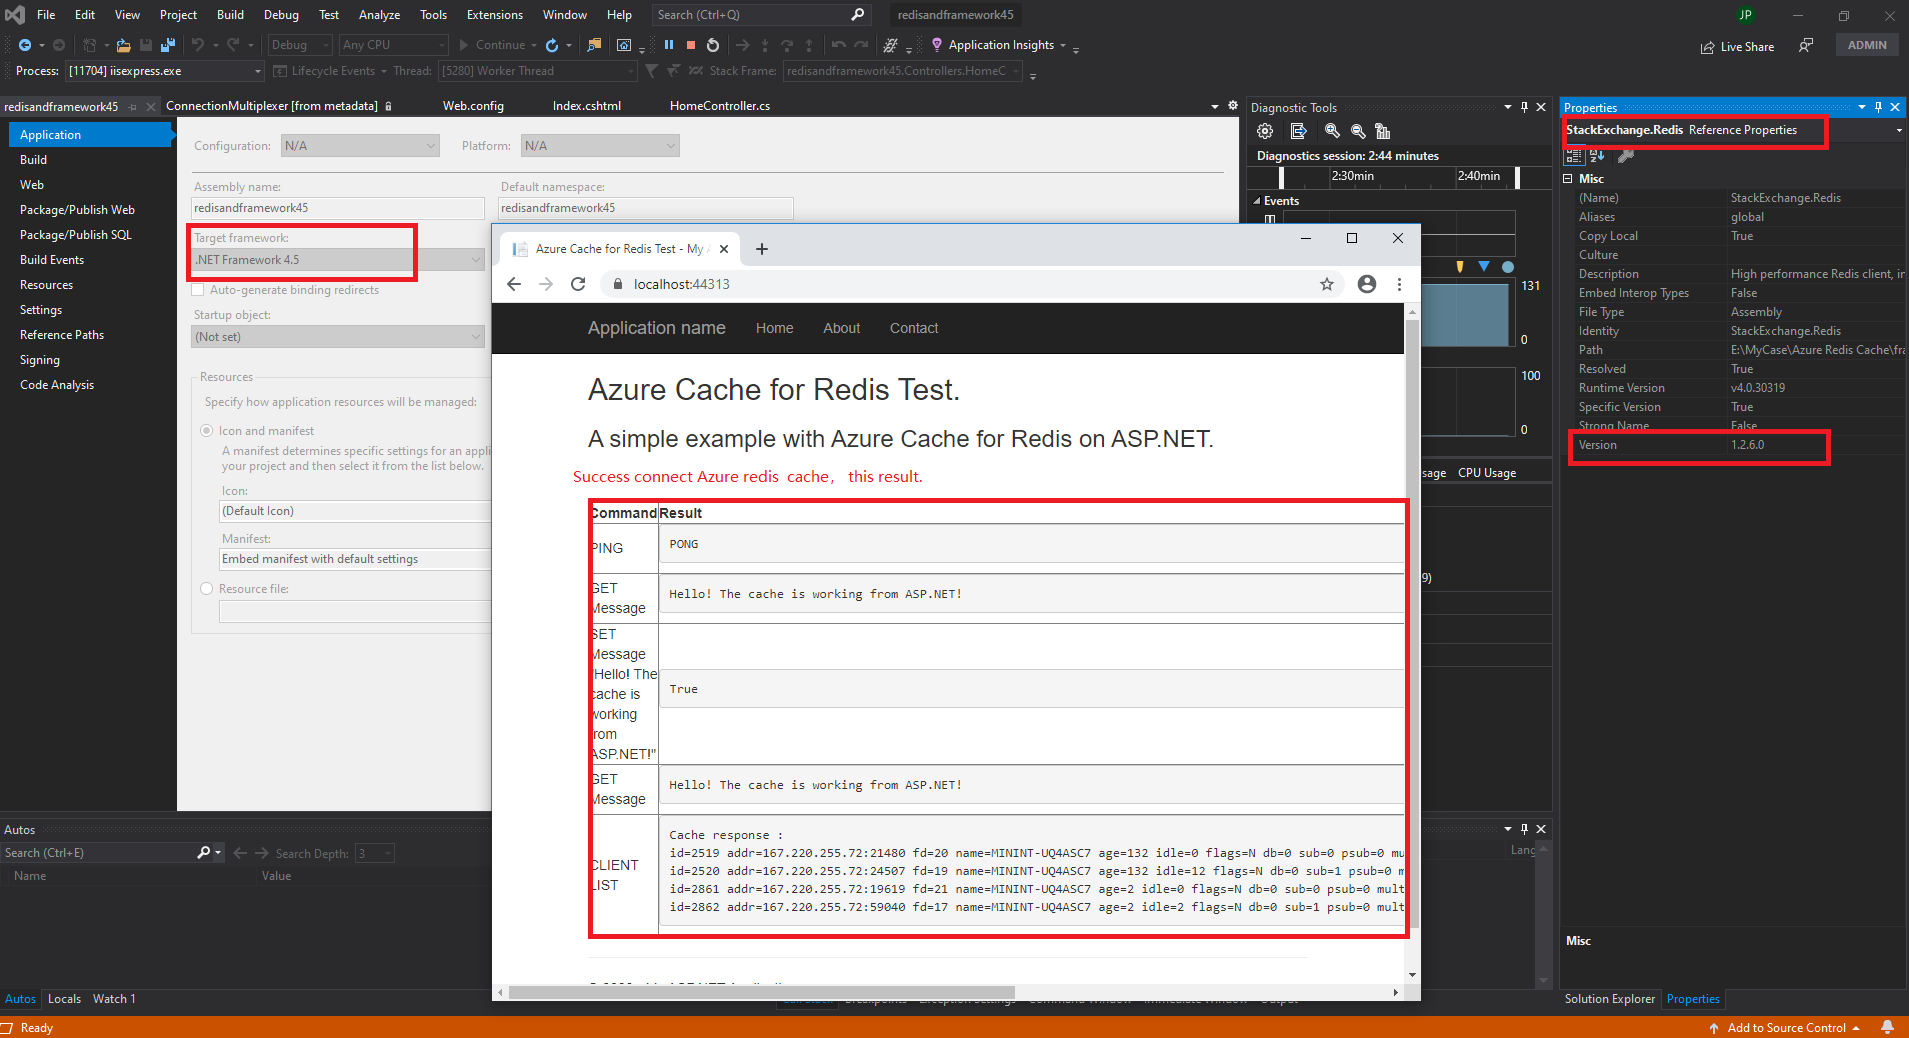Click the Contact link in the web page

[914, 328]
